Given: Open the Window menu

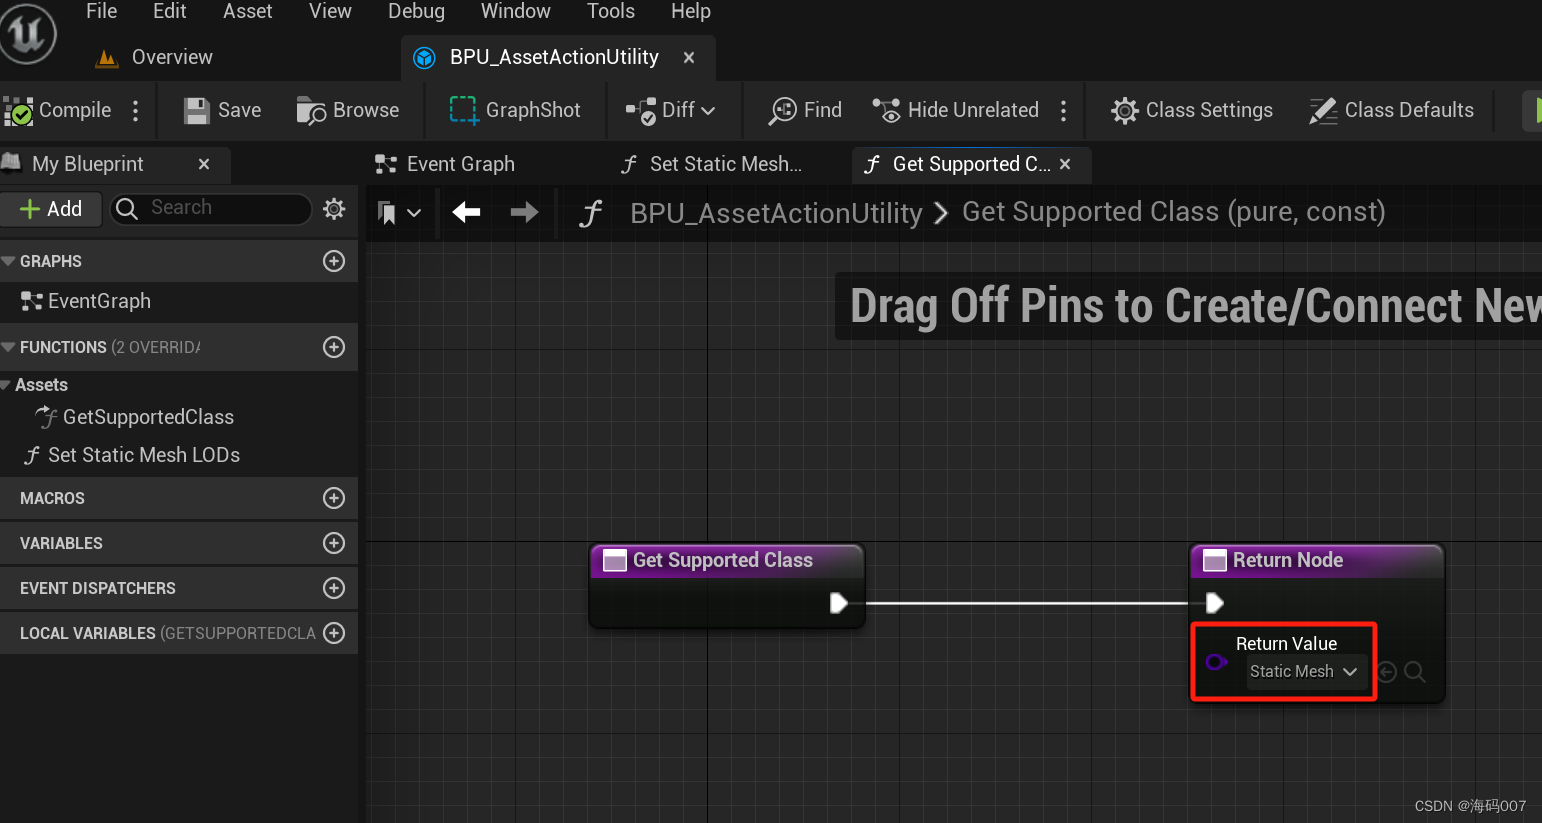Looking at the screenshot, I should click(x=516, y=12).
